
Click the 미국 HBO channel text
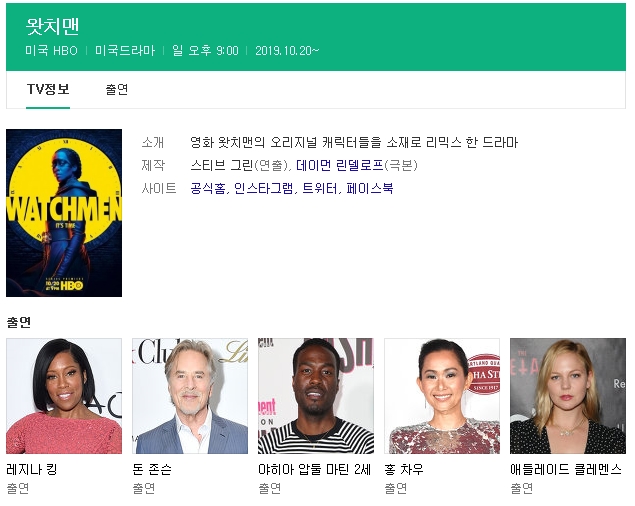[51, 51]
